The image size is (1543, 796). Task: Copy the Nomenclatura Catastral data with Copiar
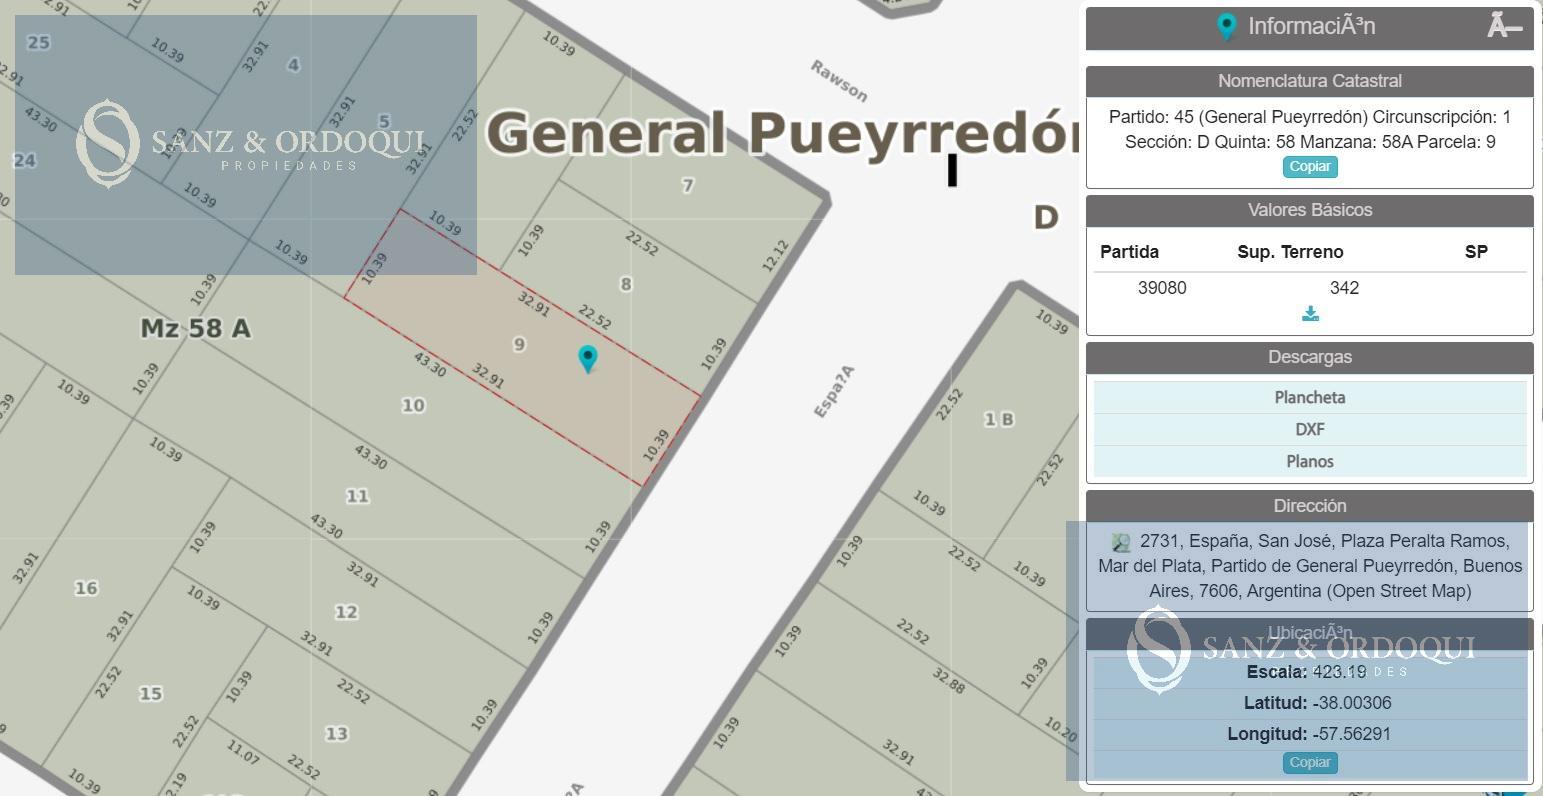click(x=1310, y=167)
